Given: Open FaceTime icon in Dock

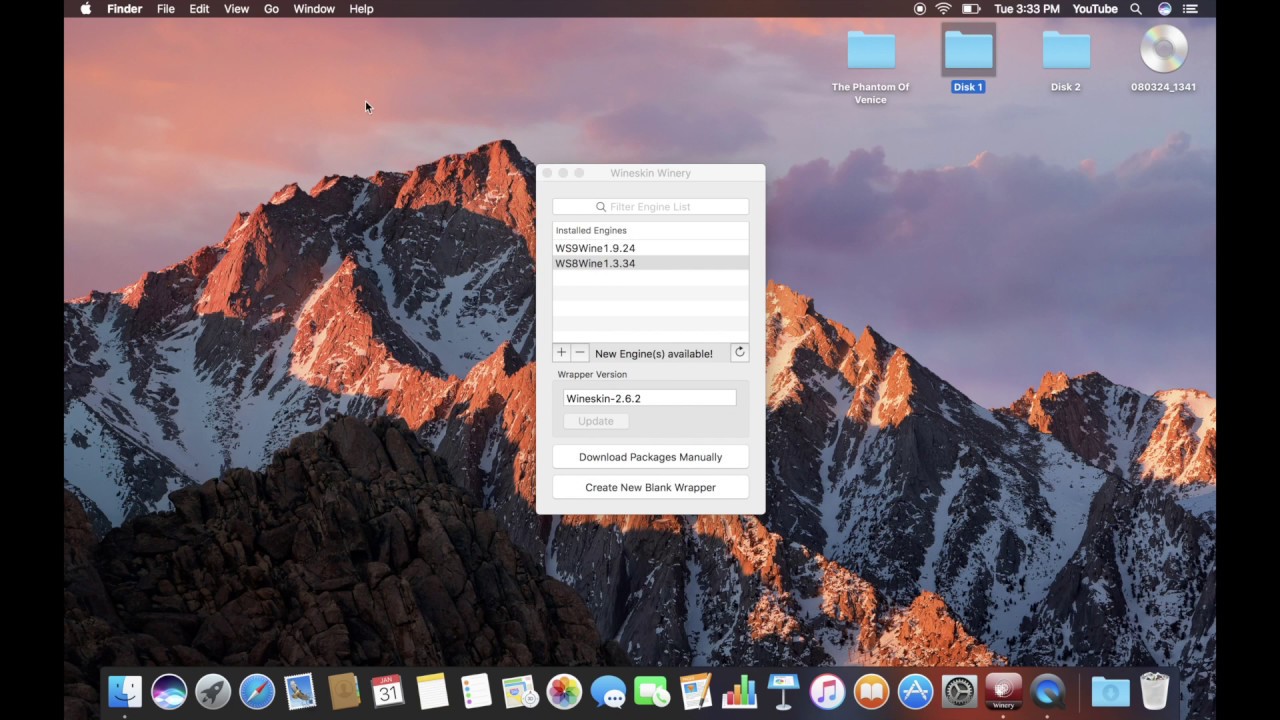Looking at the screenshot, I should pos(652,691).
